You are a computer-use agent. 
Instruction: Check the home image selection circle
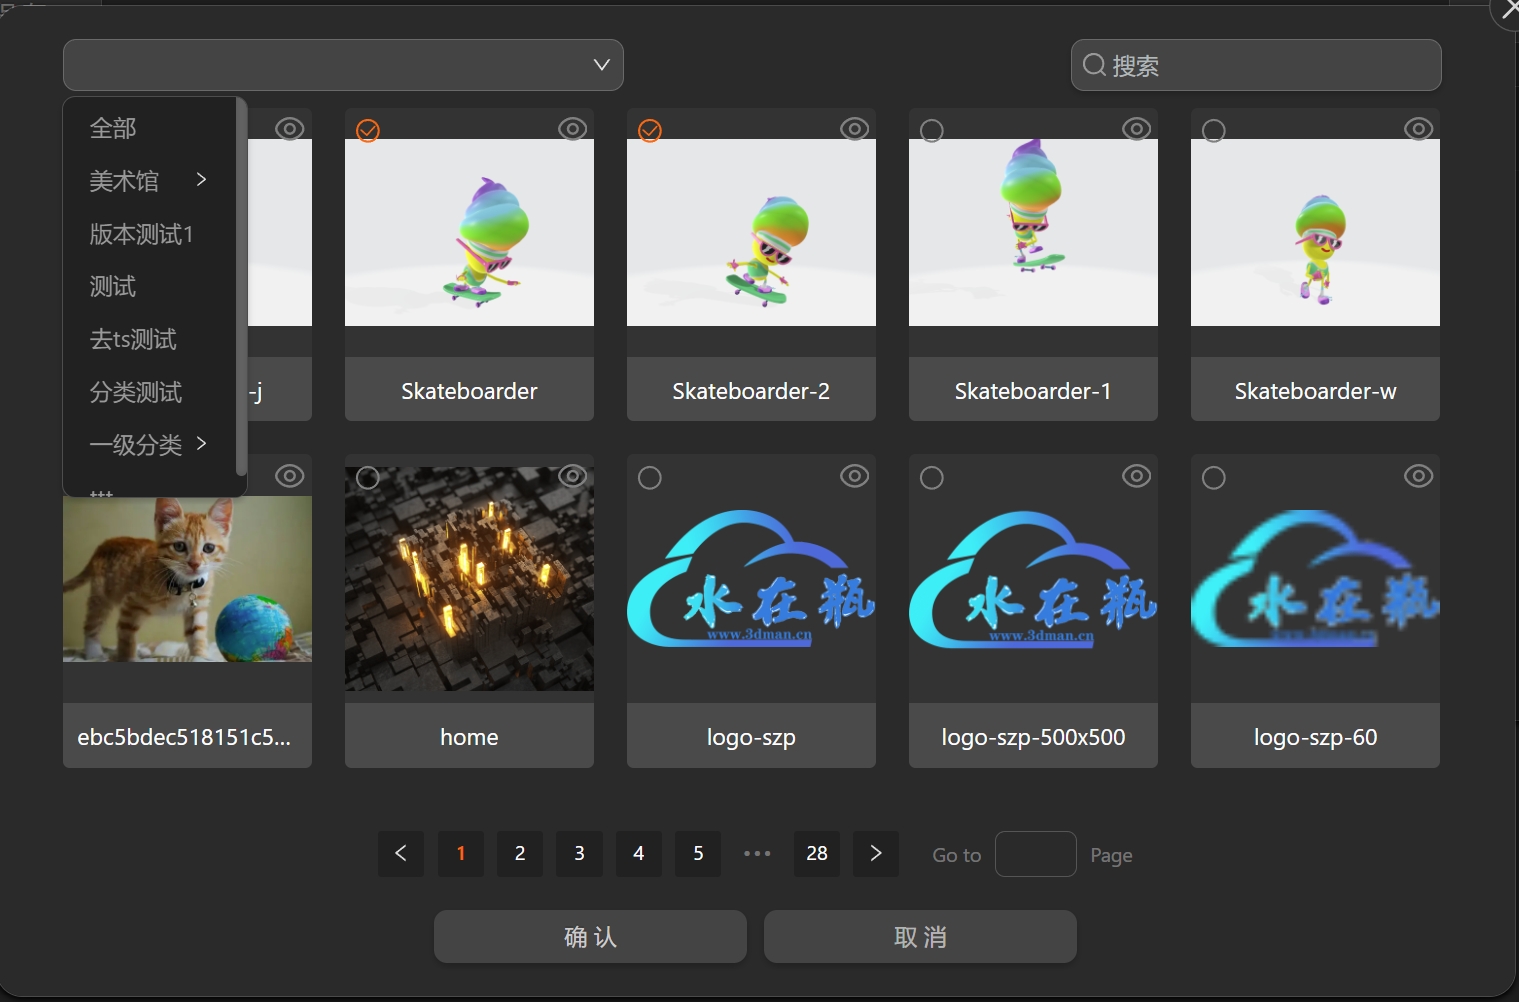click(368, 478)
